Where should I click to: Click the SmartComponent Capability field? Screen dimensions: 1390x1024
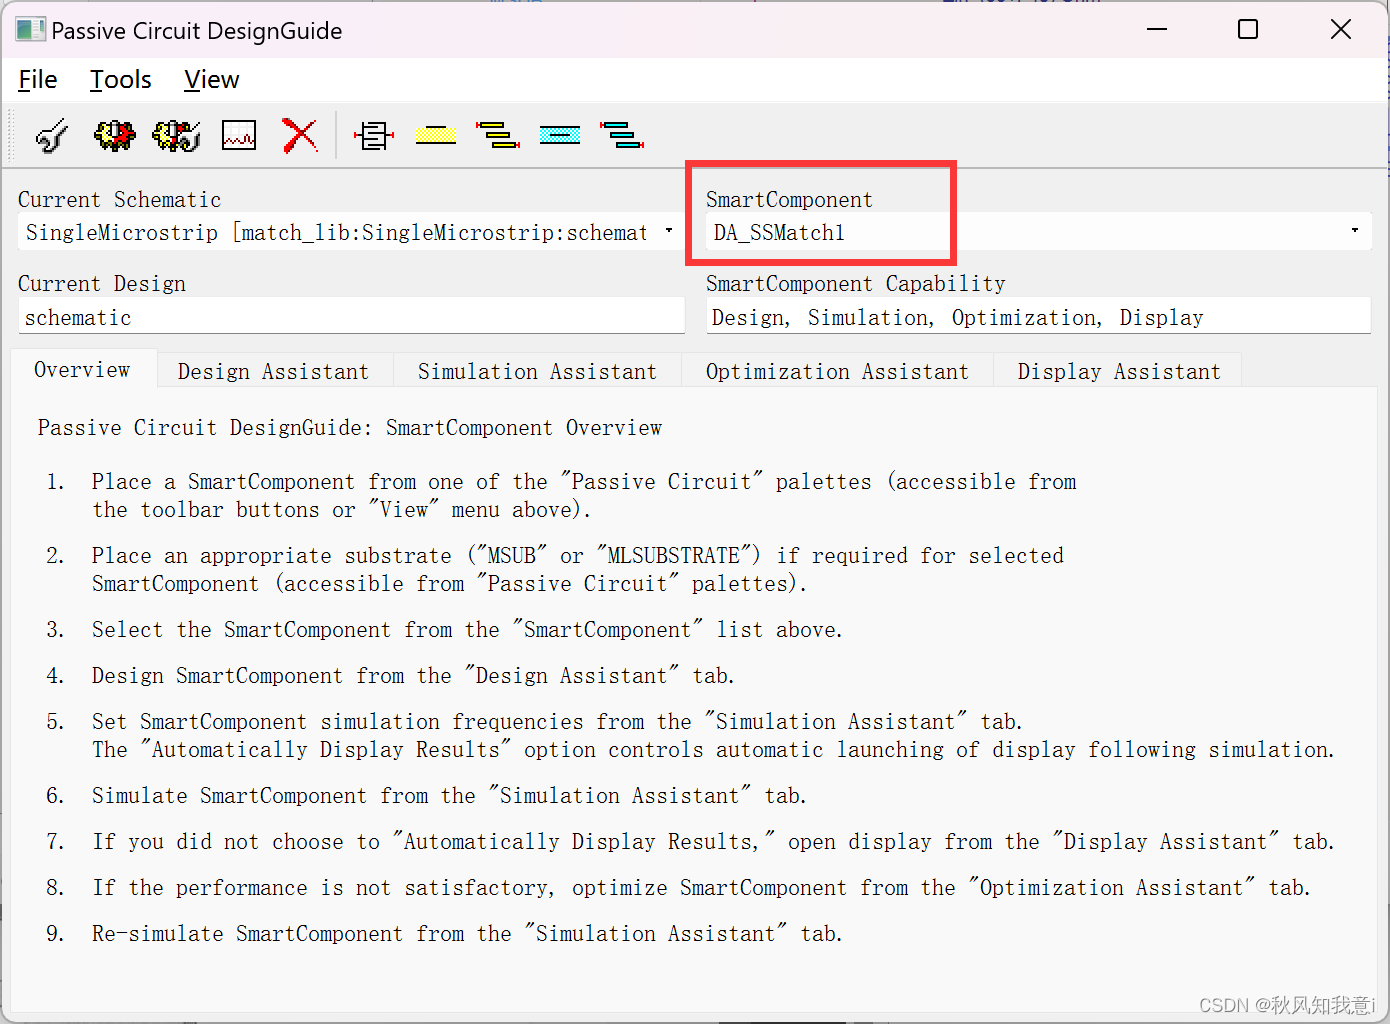point(1038,317)
